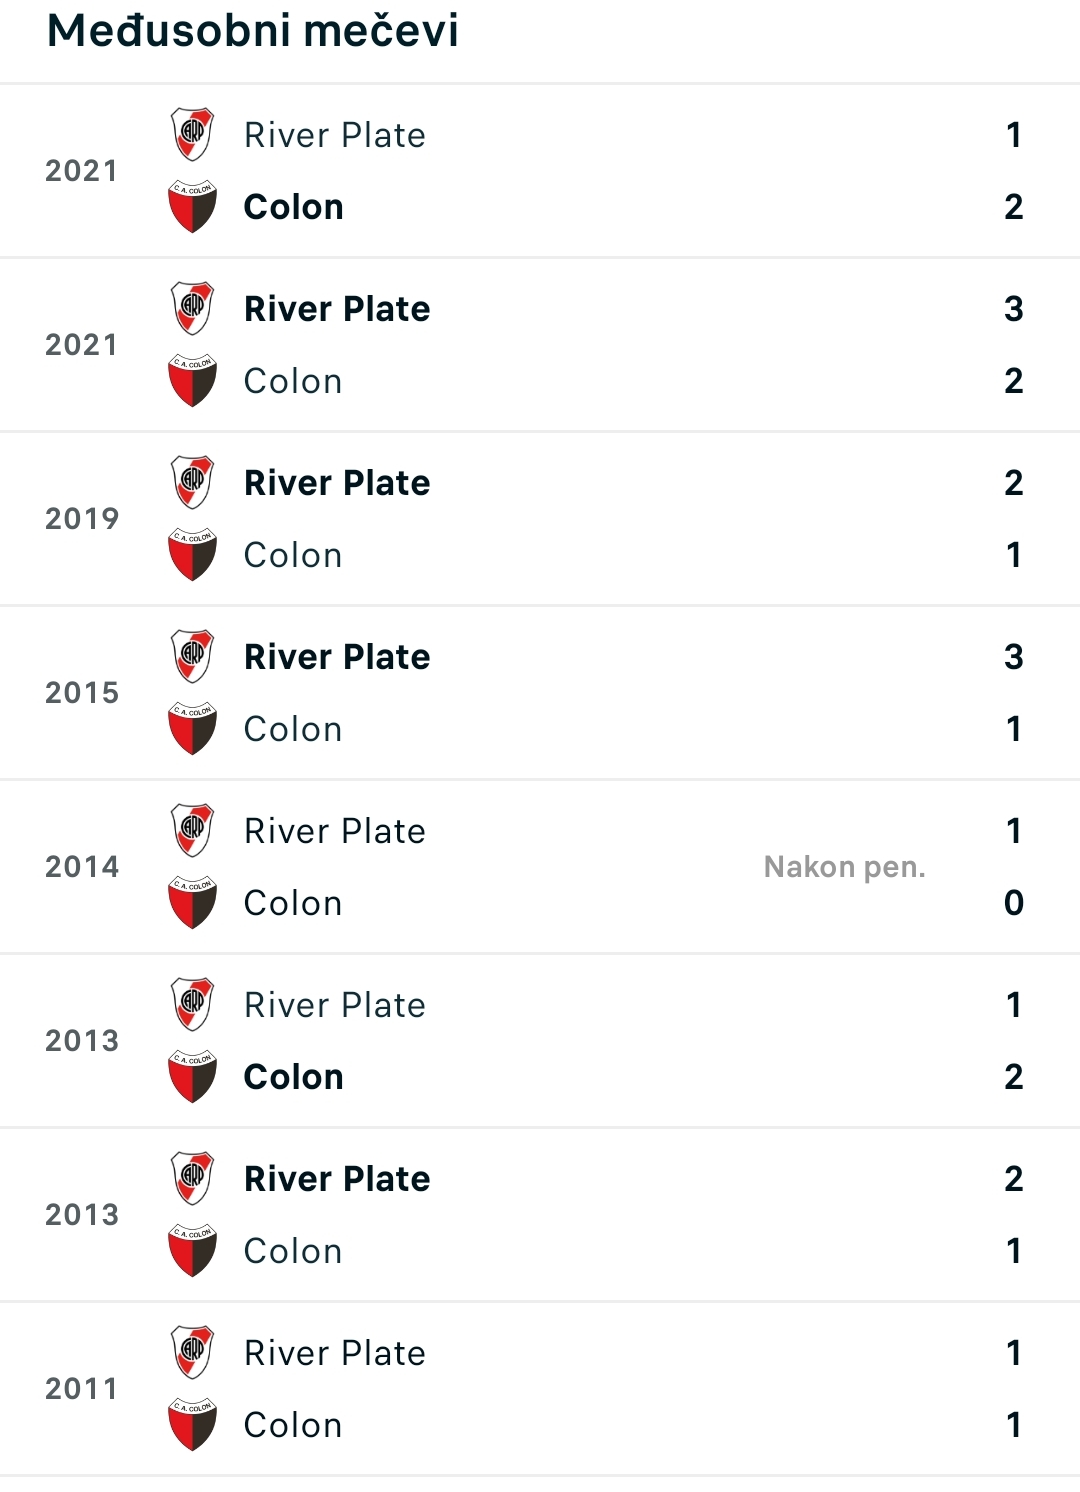Open the 2021 River Plate 3-2 match
Viewport: 1080px width, 1492px height.
pyautogui.click(x=540, y=345)
